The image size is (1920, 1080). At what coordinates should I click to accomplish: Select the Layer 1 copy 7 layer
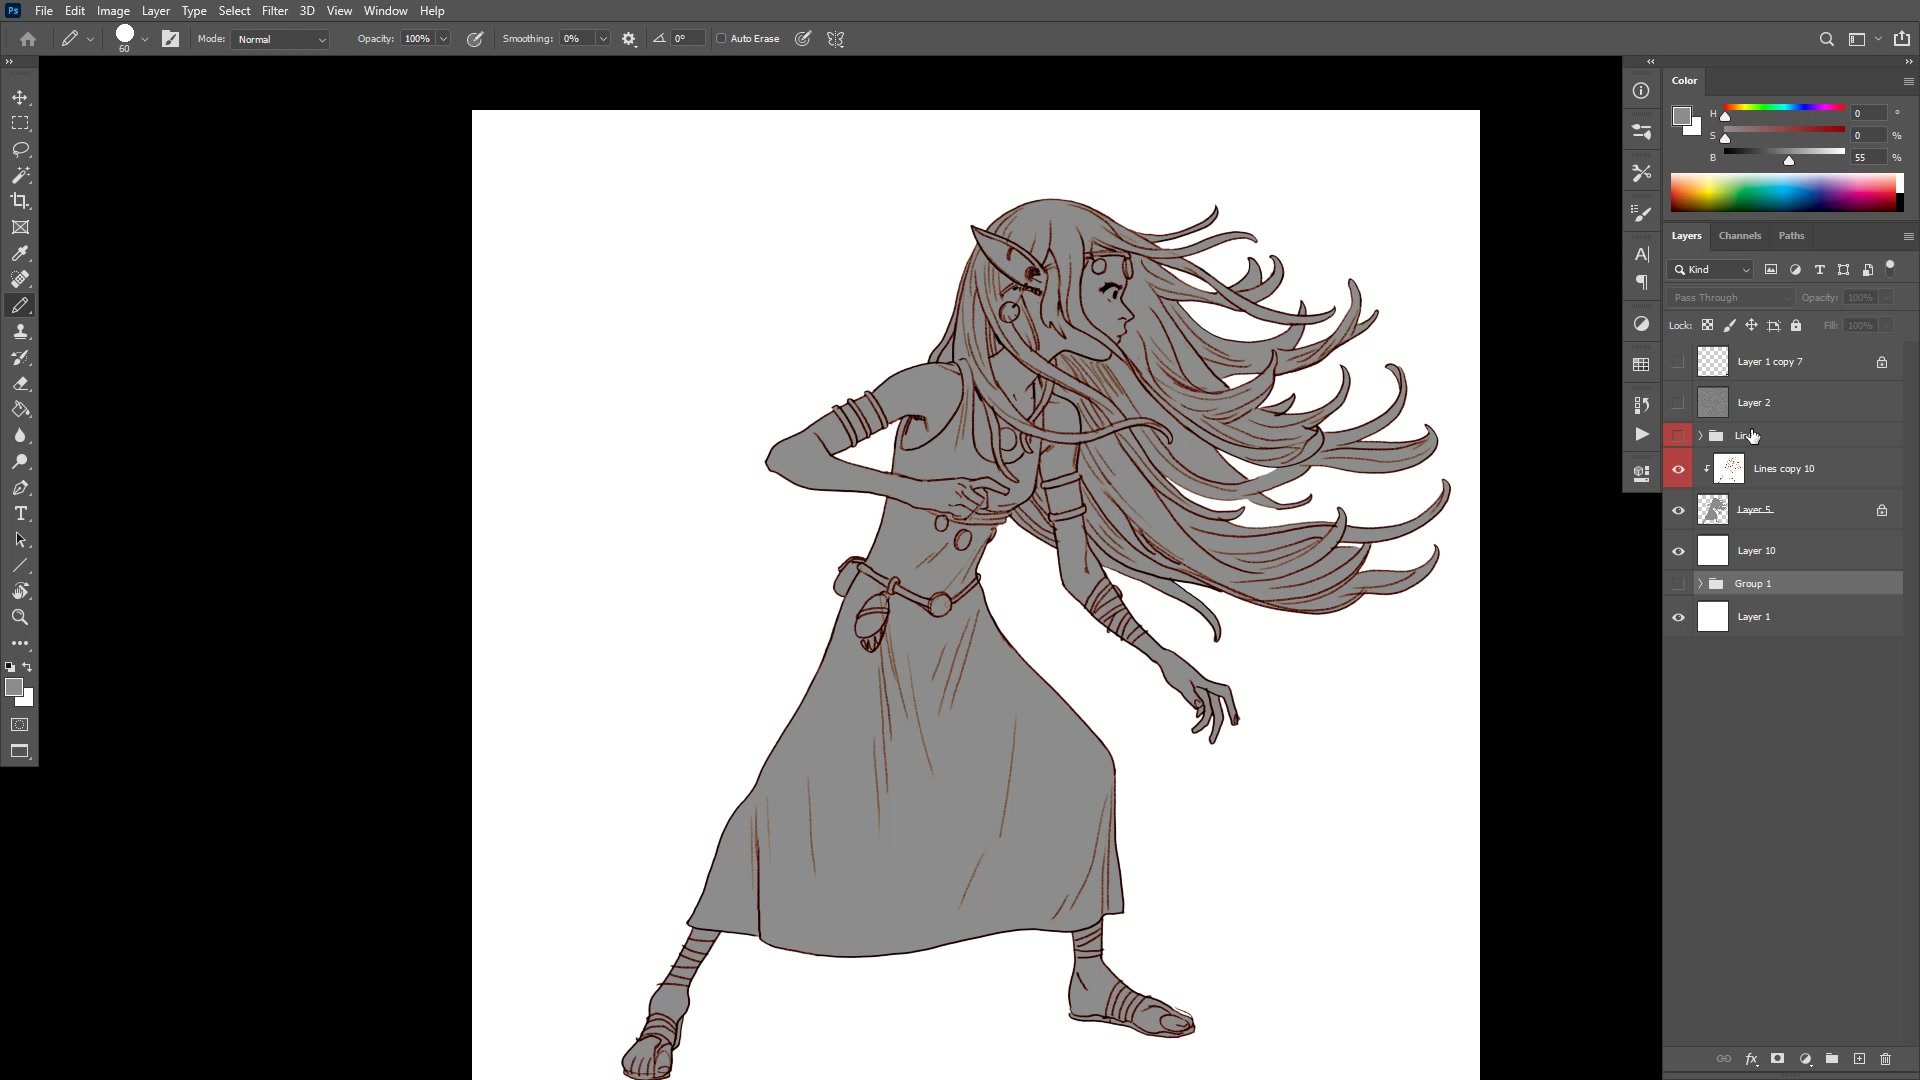pyautogui.click(x=1769, y=362)
